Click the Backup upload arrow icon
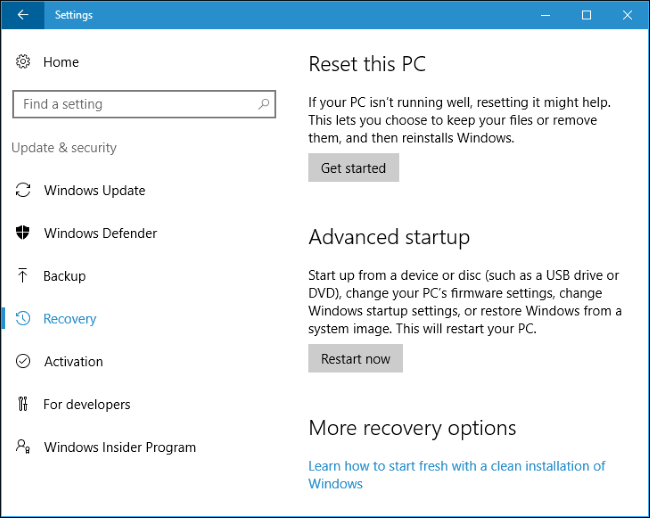This screenshot has width=650, height=518. coord(23,276)
